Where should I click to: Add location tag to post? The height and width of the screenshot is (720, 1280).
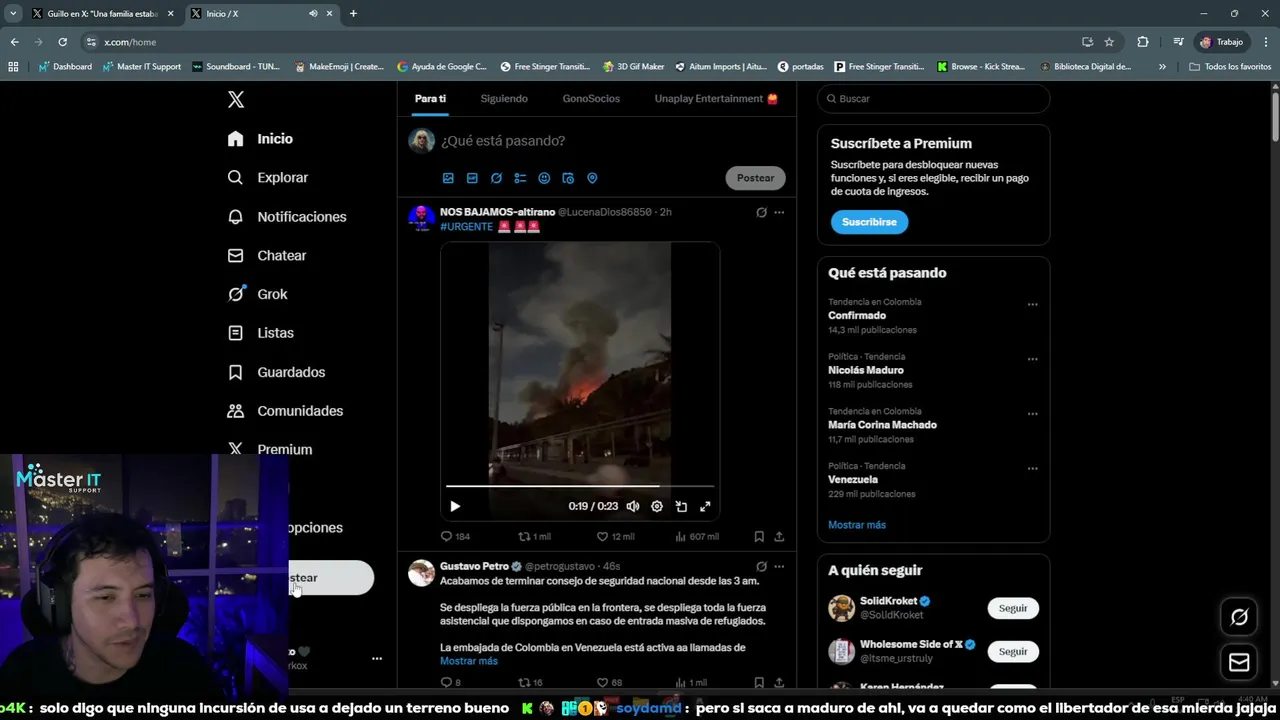(592, 178)
